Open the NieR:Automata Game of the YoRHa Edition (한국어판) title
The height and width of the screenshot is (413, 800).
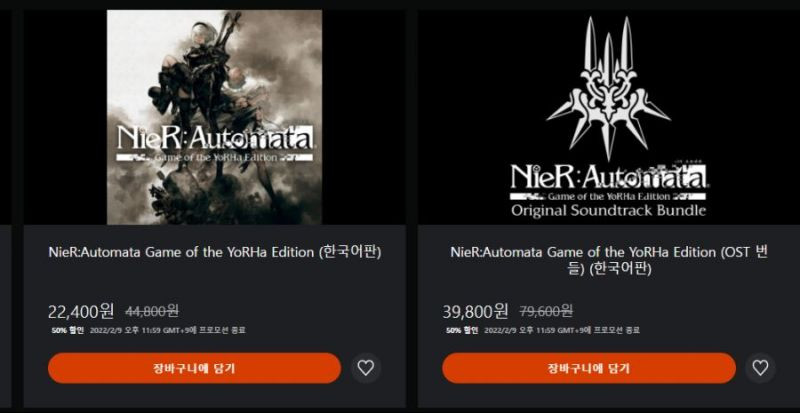tap(215, 252)
